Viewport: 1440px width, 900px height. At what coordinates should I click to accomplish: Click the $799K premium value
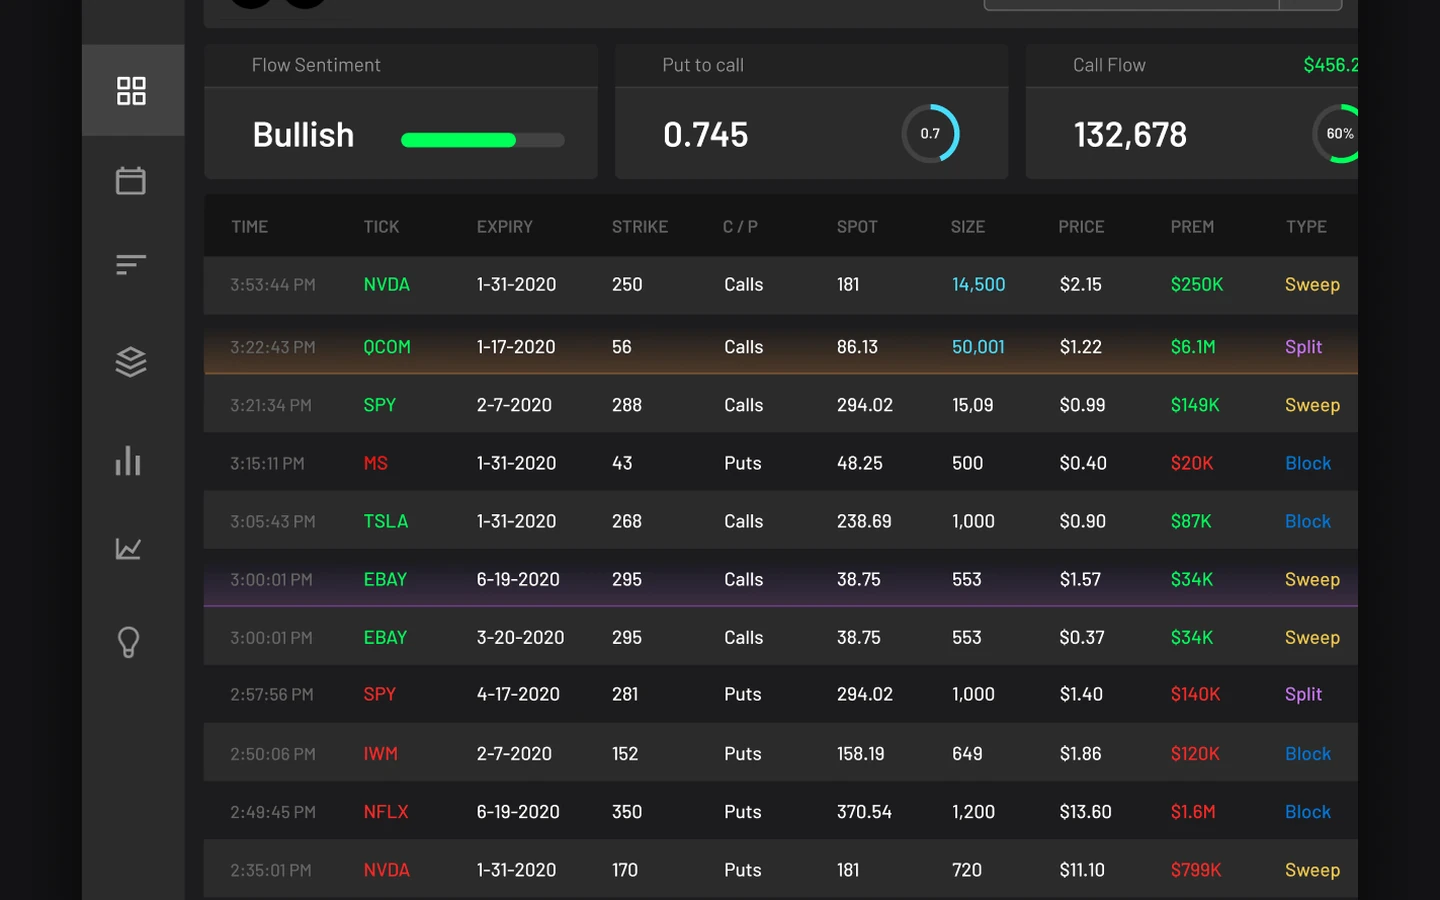pos(1196,870)
